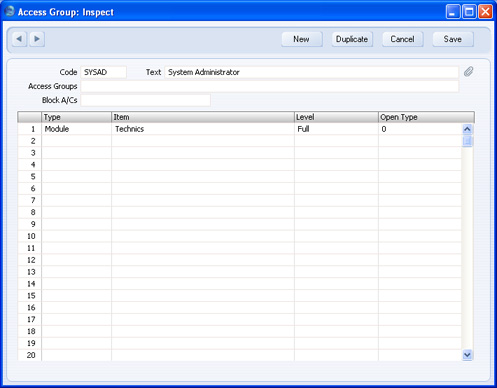Image resolution: width=497 pixels, height=388 pixels.
Task: Click the Cancel button
Action: 402,39
